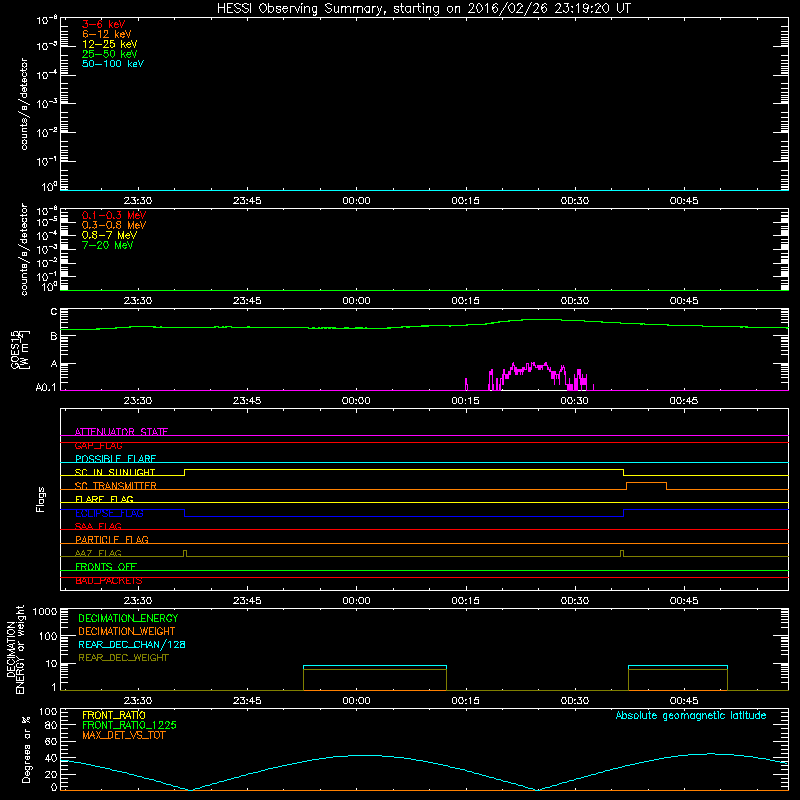Select the SC_TRANSMITTER flag label
Screen dimensions: 800x800
point(116,486)
